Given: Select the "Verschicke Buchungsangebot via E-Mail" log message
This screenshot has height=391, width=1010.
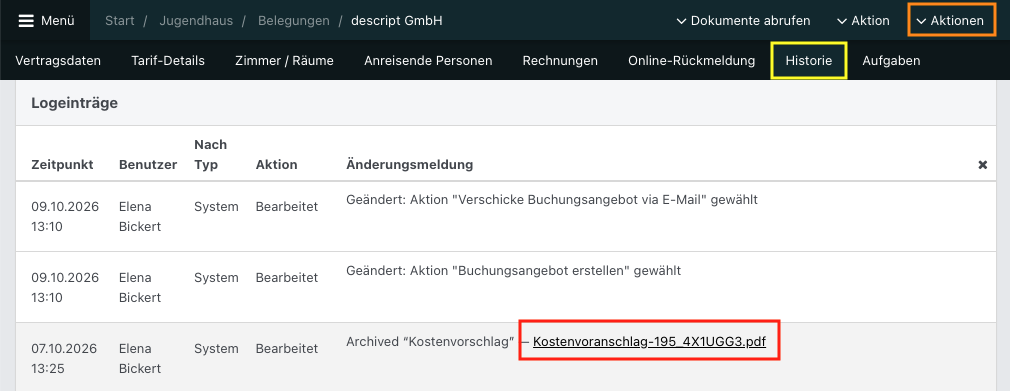Looking at the screenshot, I should (552, 200).
